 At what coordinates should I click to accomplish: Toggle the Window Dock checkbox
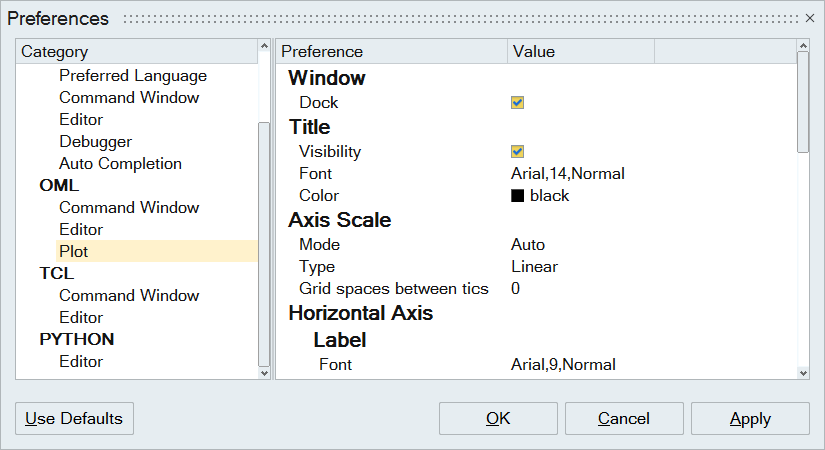[x=517, y=102]
